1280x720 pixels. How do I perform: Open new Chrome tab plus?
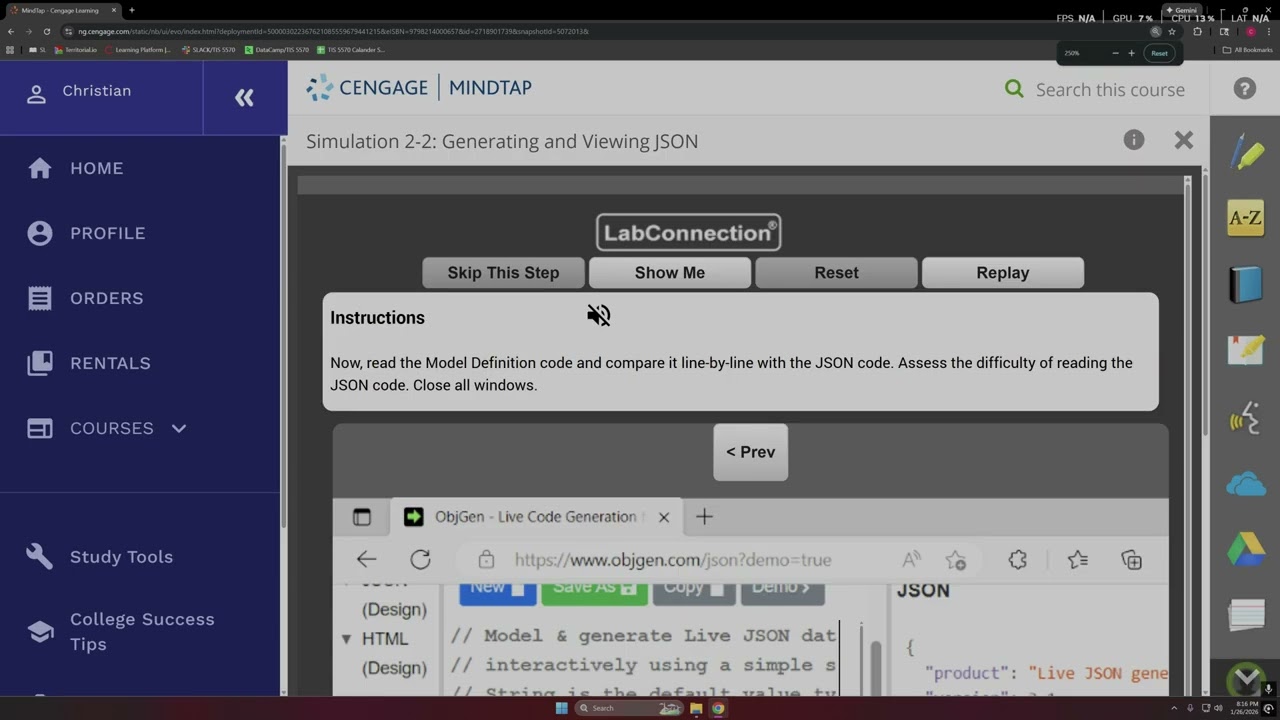tap(131, 10)
